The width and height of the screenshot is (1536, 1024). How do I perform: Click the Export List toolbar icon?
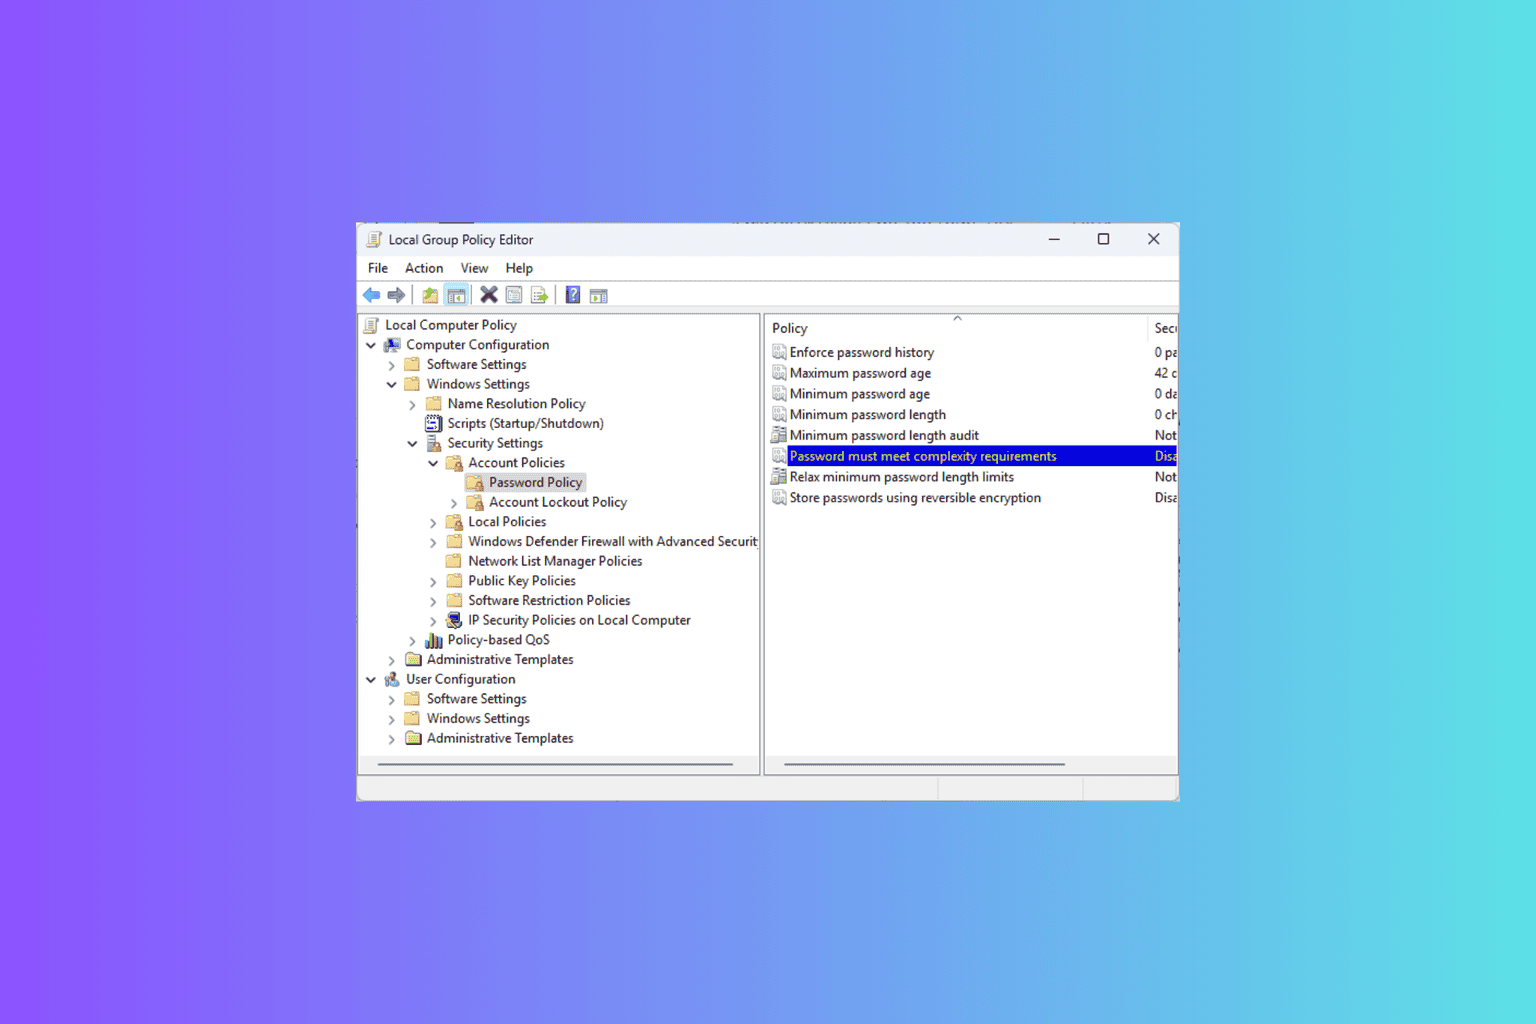pos(539,295)
